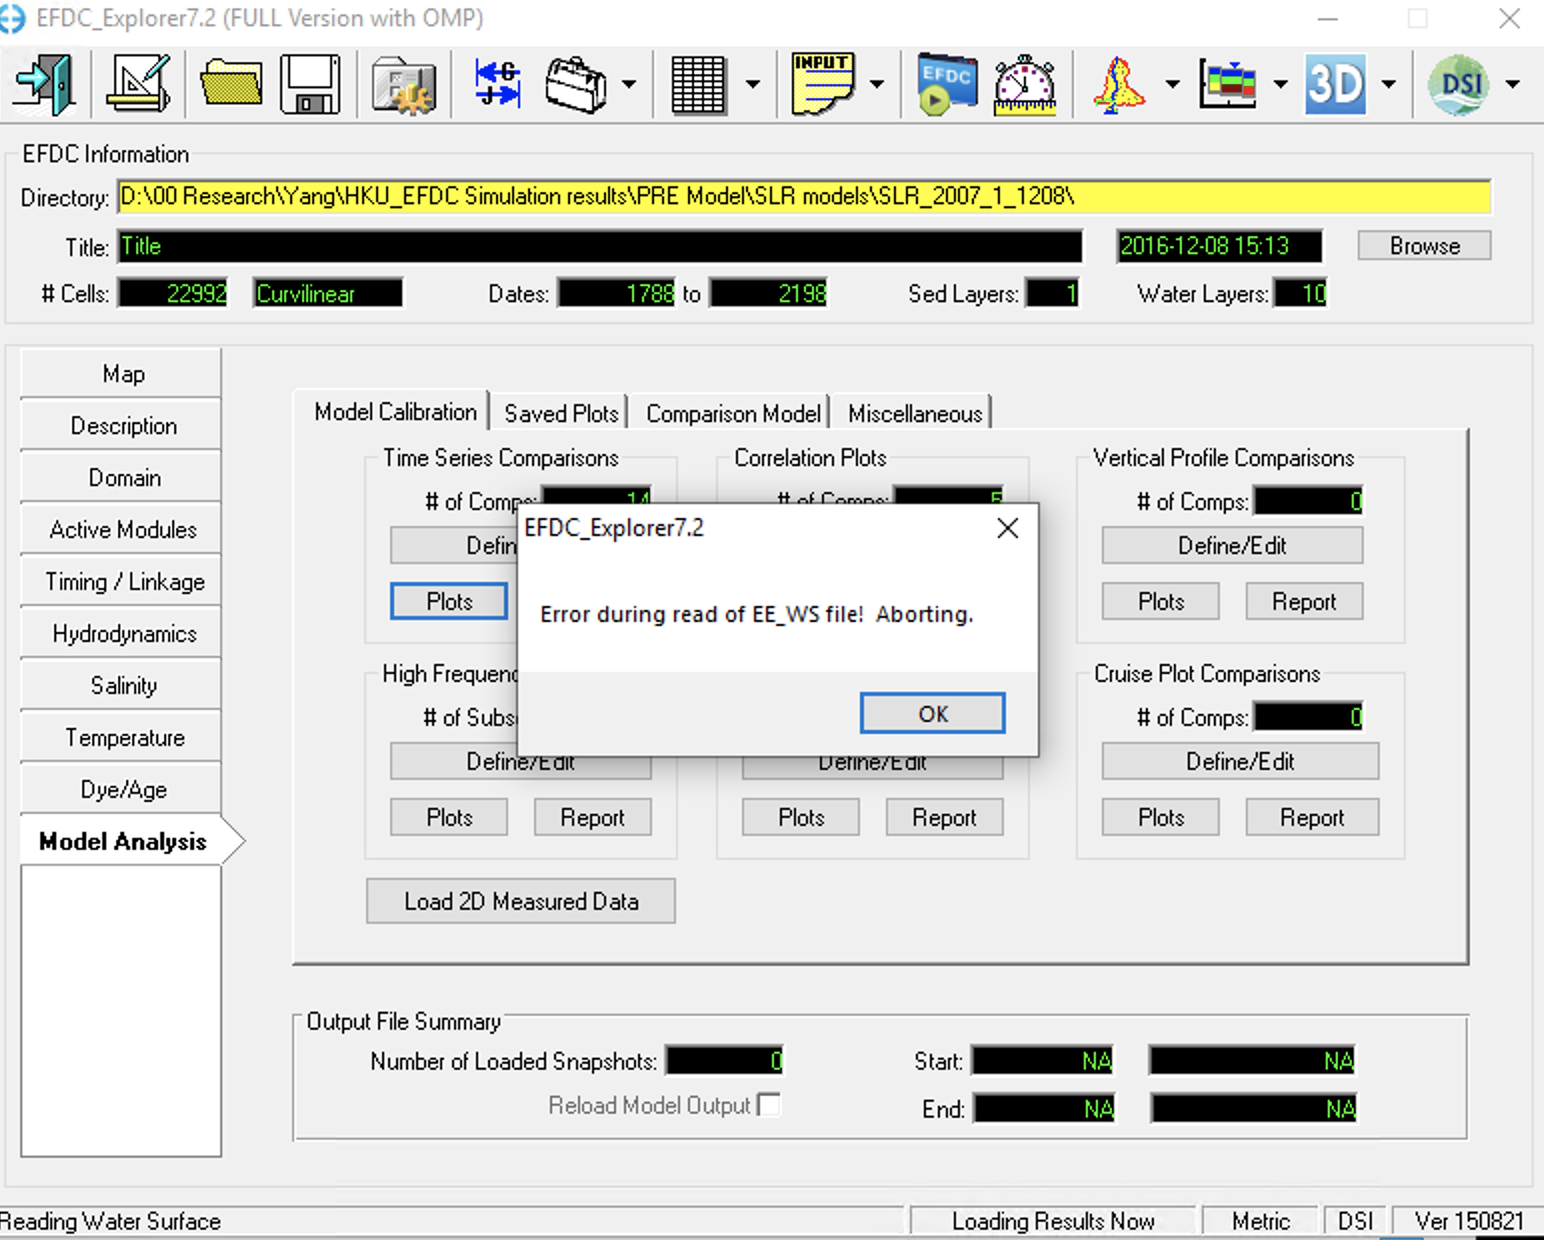Image resolution: width=1544 pixels, height=1240 pixels.
Task: Click Plots under Time Series Comparisons
Action: (449, 601)
